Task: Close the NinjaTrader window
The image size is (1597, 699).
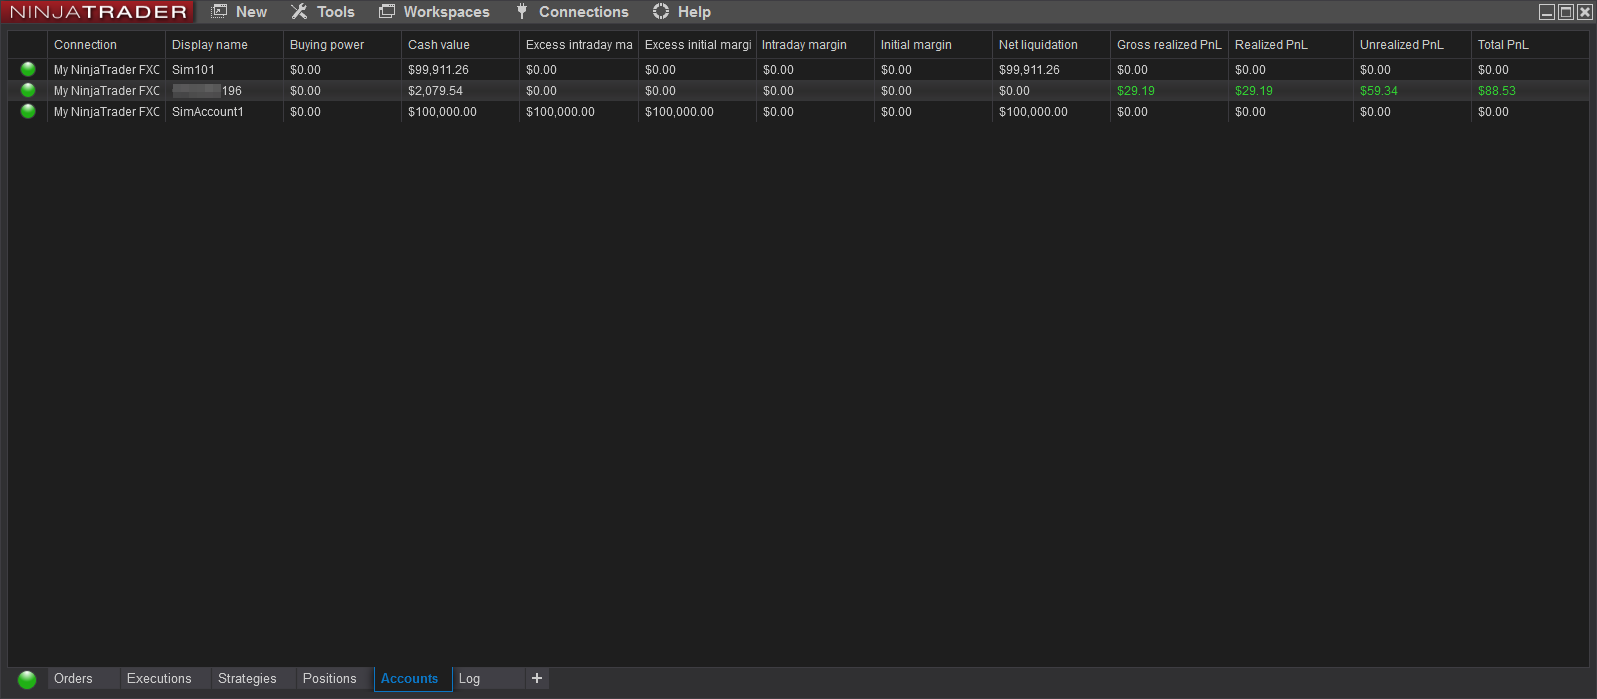Action: point(1585,12)
